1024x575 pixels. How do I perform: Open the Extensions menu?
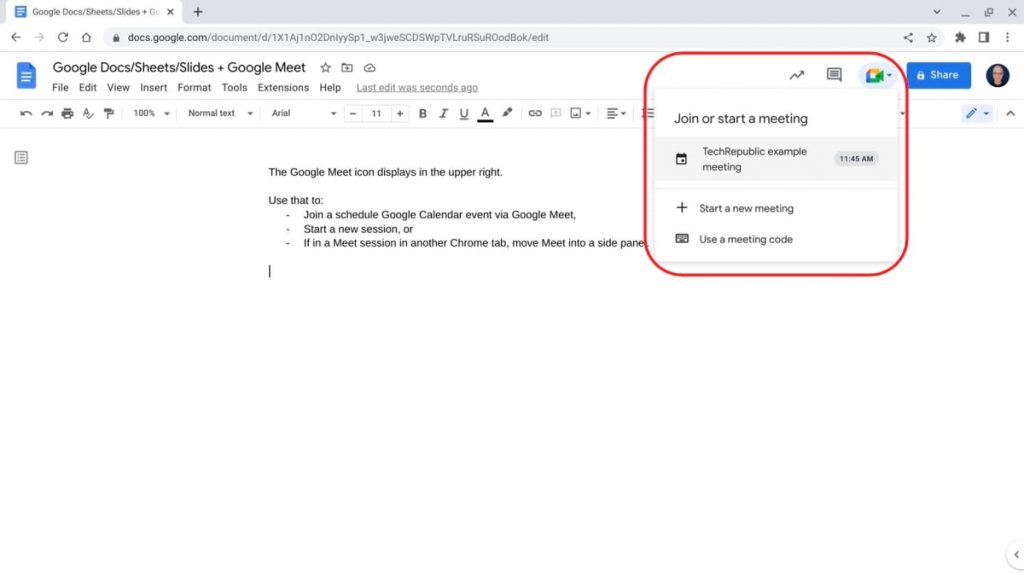click(283, 88)
